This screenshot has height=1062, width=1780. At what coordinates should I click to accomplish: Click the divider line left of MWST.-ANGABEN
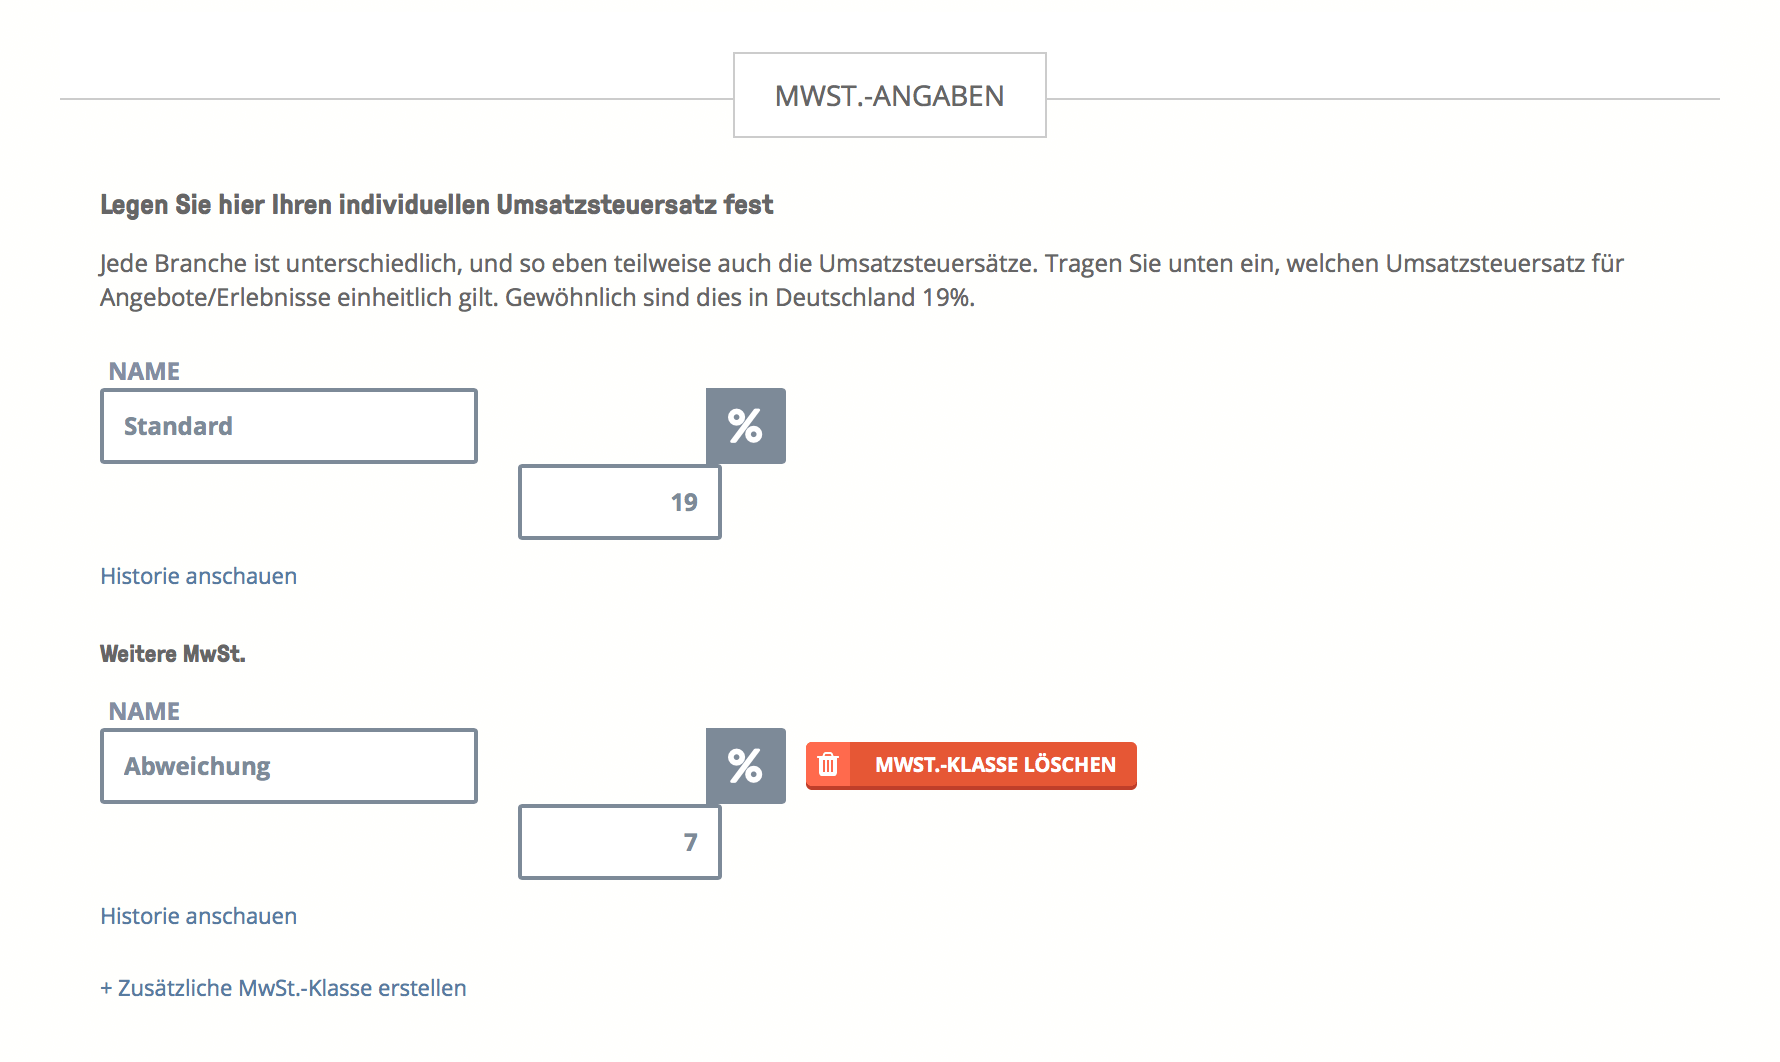click(x=397, y=99)
